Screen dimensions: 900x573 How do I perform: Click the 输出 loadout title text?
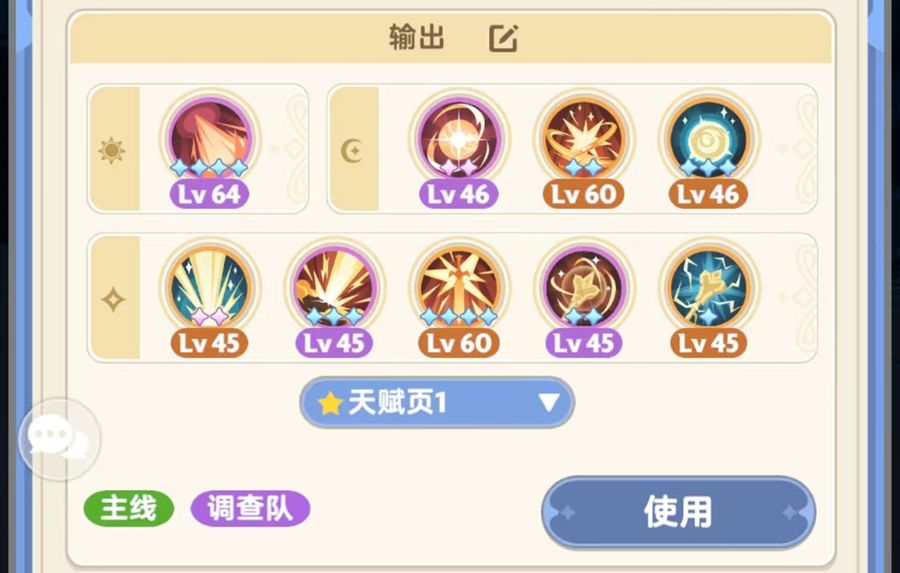click(x=417, y=37)
